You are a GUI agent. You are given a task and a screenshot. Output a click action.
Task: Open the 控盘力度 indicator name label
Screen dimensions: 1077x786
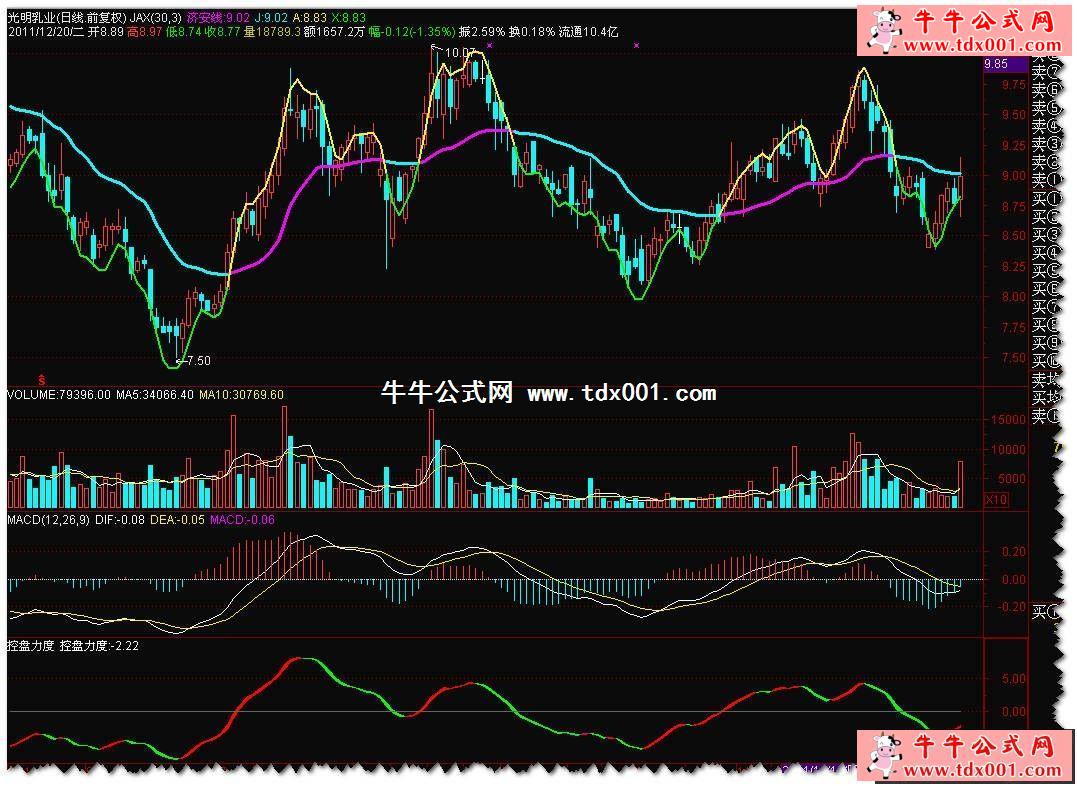30,646
